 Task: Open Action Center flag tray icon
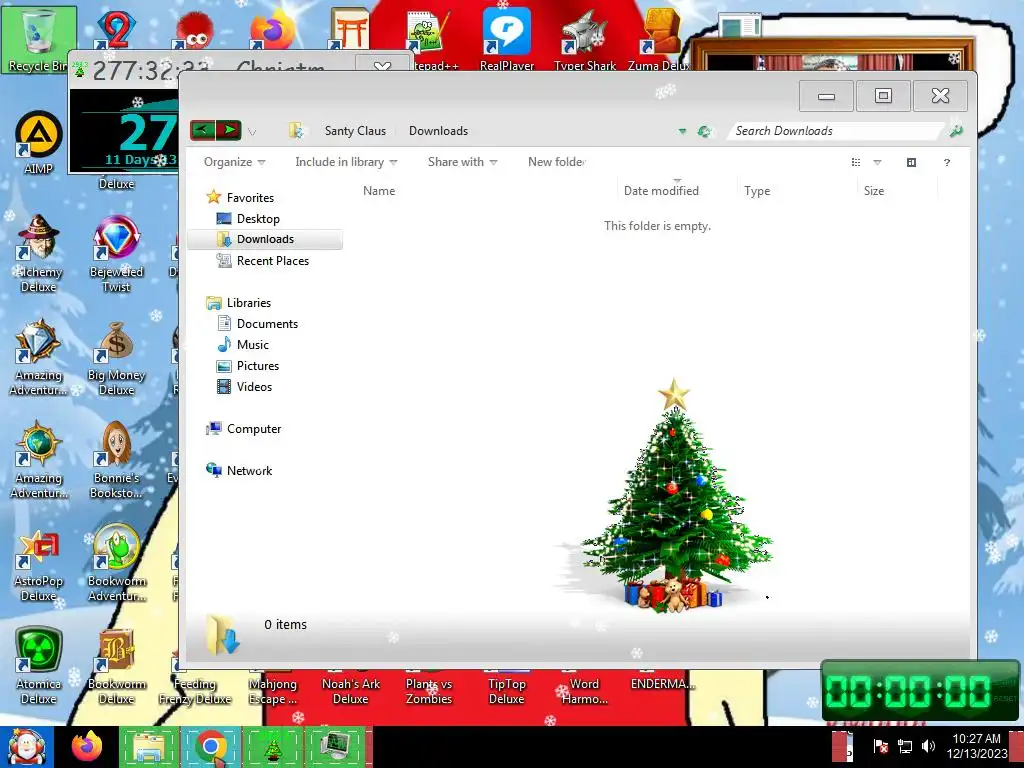click(880, 746)
